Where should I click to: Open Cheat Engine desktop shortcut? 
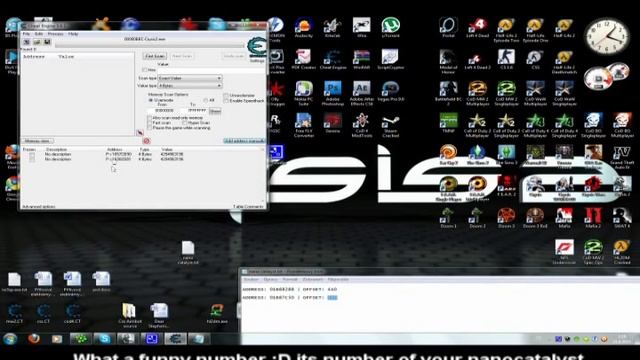(333, 60)
